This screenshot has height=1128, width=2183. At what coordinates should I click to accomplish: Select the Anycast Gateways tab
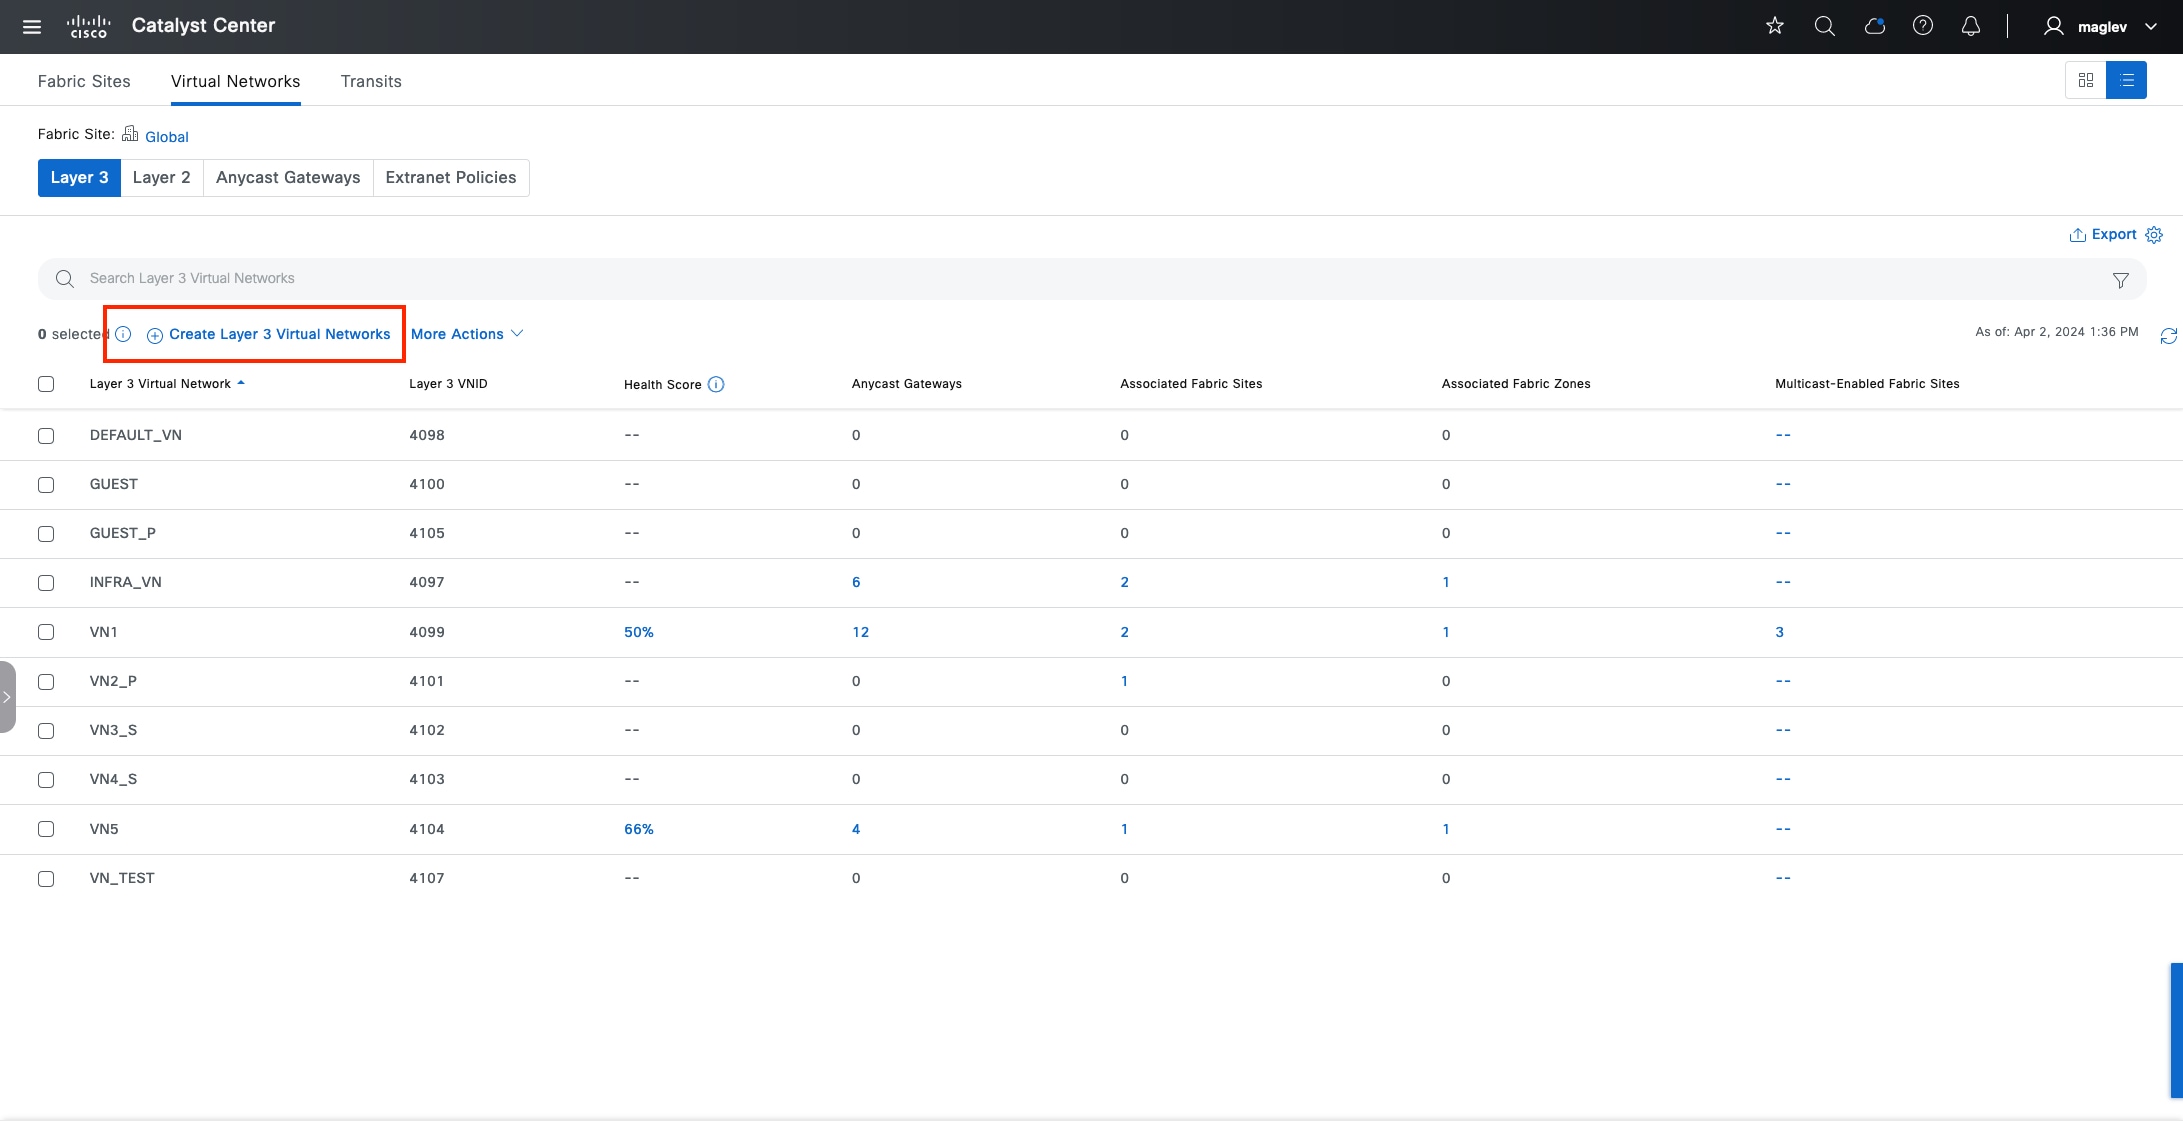coord(288,178)
